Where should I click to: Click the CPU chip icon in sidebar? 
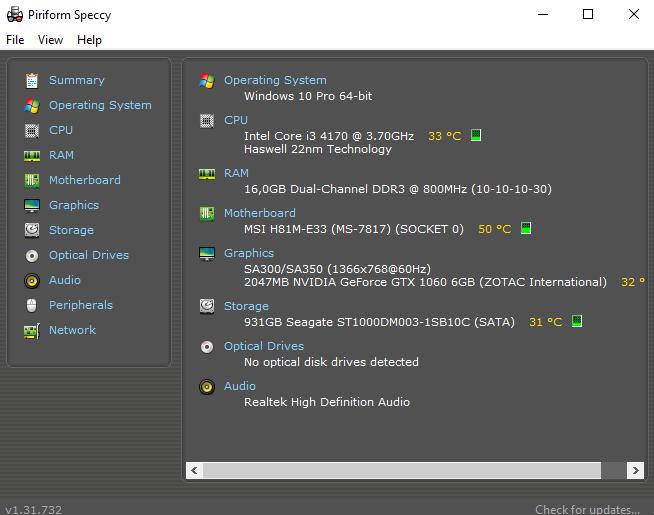(32, 131)
